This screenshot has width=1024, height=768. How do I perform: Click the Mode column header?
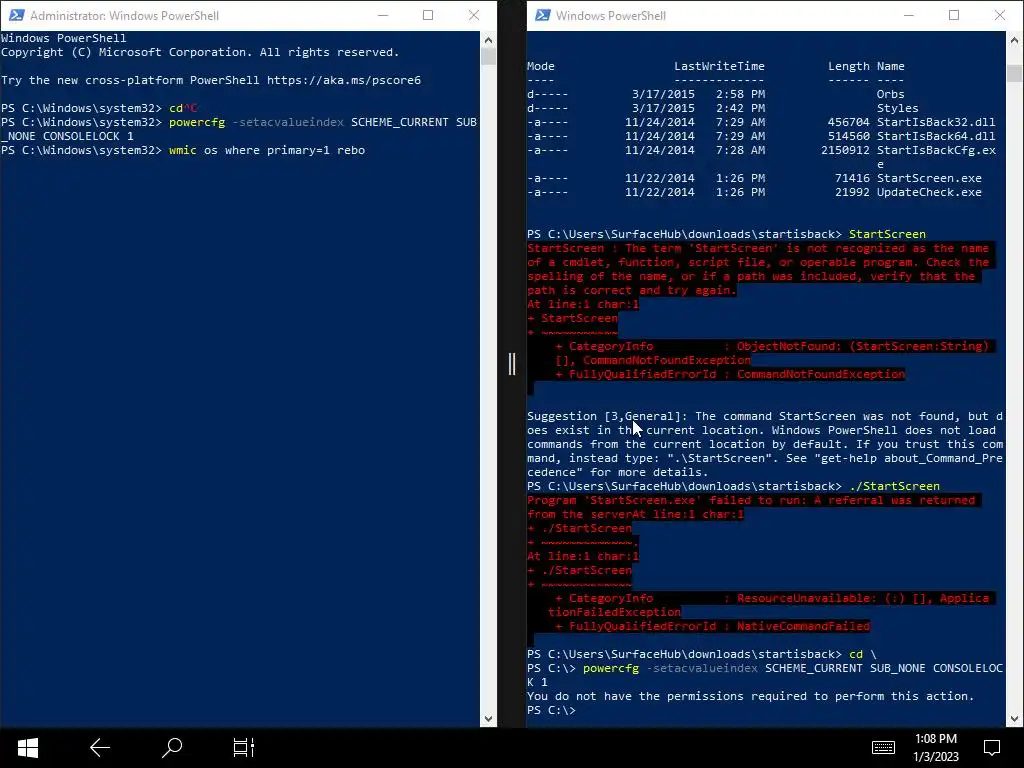(x=541, y=66)
